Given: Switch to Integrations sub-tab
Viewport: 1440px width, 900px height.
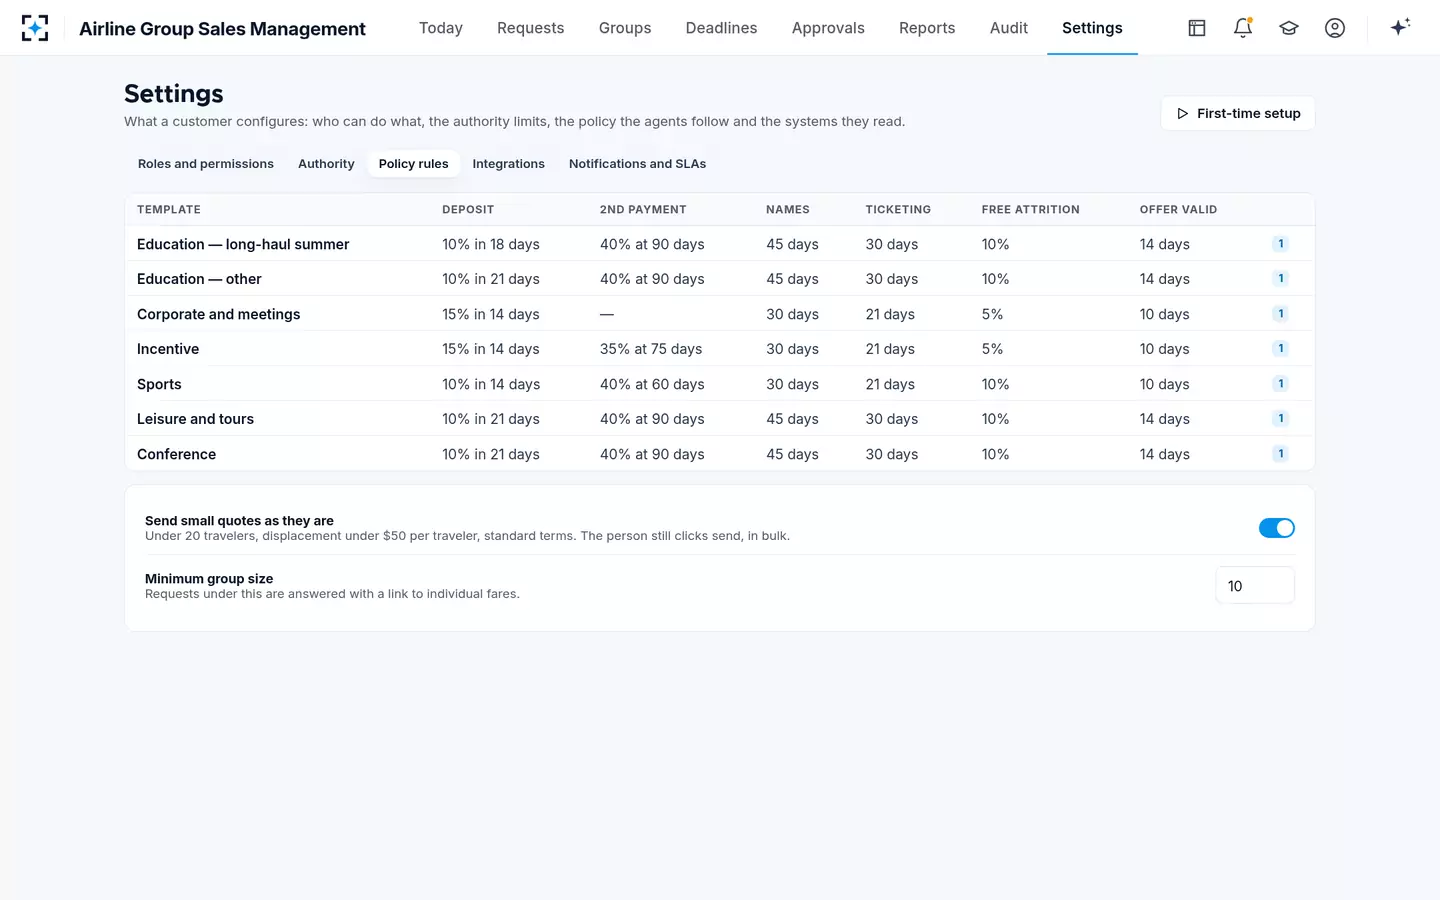Looking at the screenshot, I should click(x=509, y=164).
